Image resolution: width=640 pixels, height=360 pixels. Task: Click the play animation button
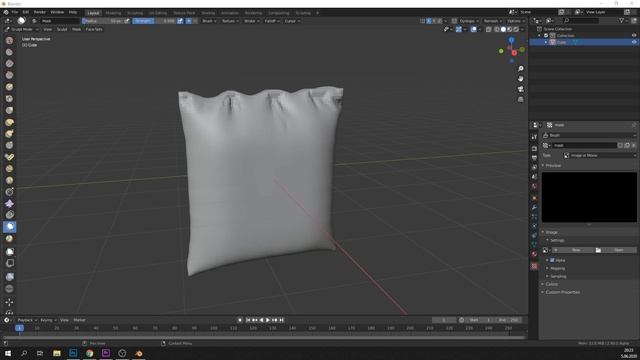tap(268, 320)
